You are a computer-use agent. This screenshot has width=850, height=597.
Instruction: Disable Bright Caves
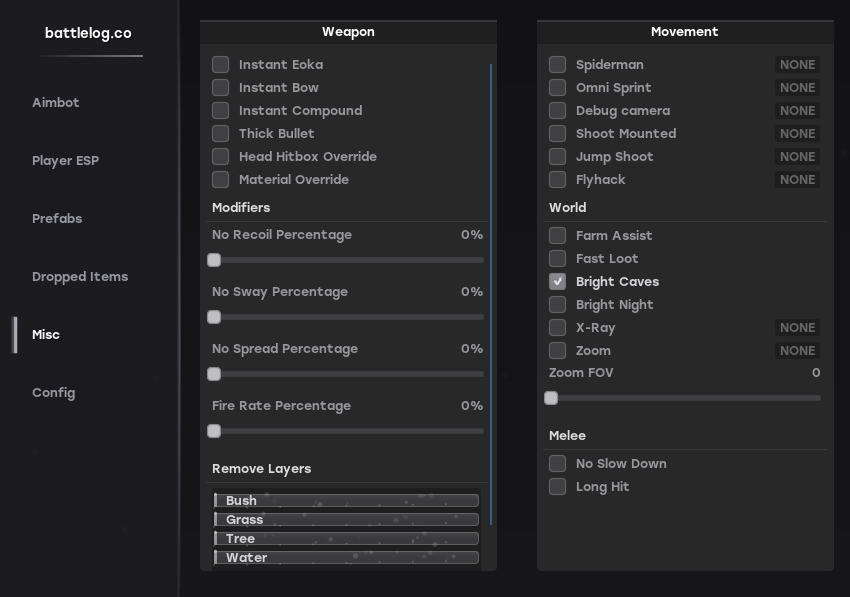coord(557,281)
